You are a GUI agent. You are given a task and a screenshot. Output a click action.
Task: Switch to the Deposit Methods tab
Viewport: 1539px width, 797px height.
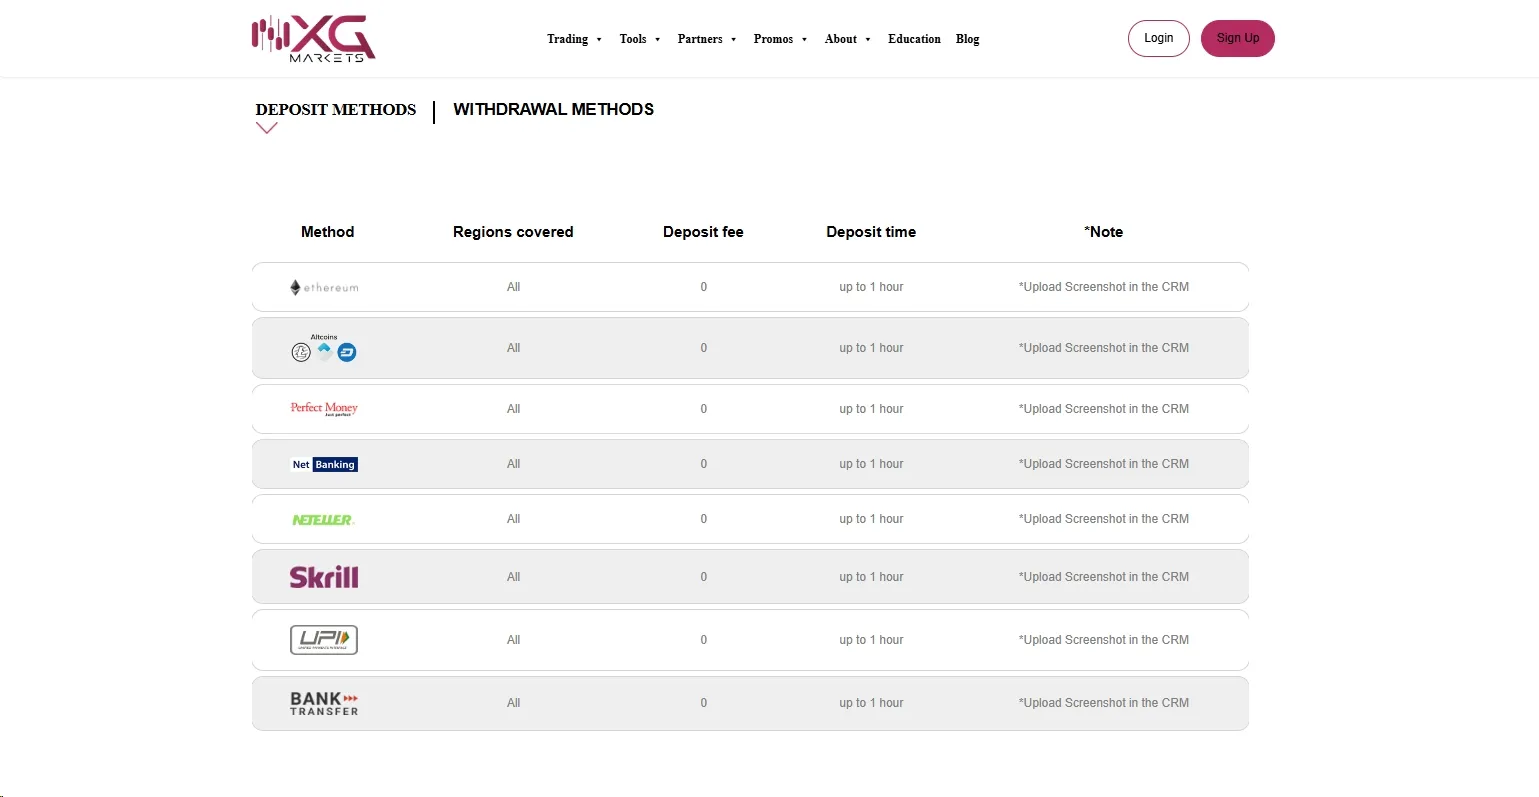click(336, 110)
